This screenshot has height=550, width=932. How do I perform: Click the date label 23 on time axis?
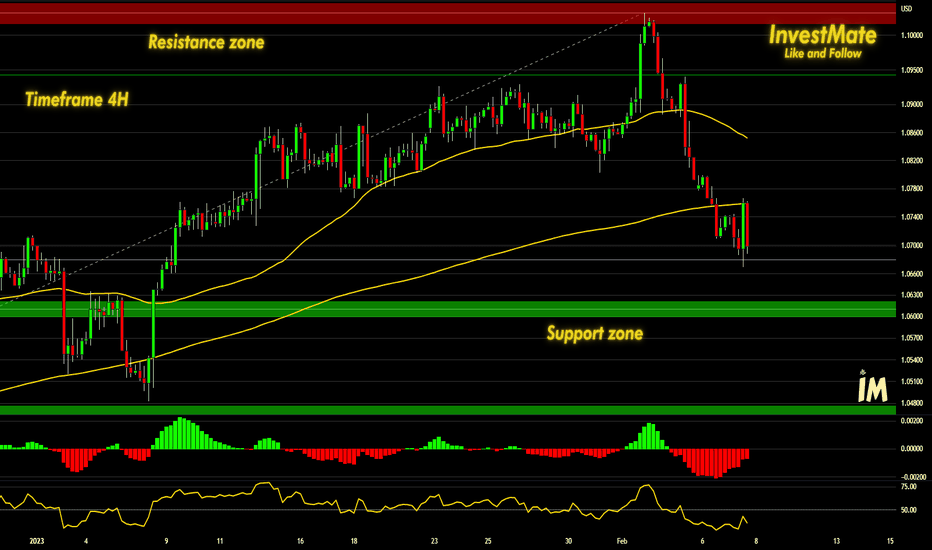click(x=434, y=541)
